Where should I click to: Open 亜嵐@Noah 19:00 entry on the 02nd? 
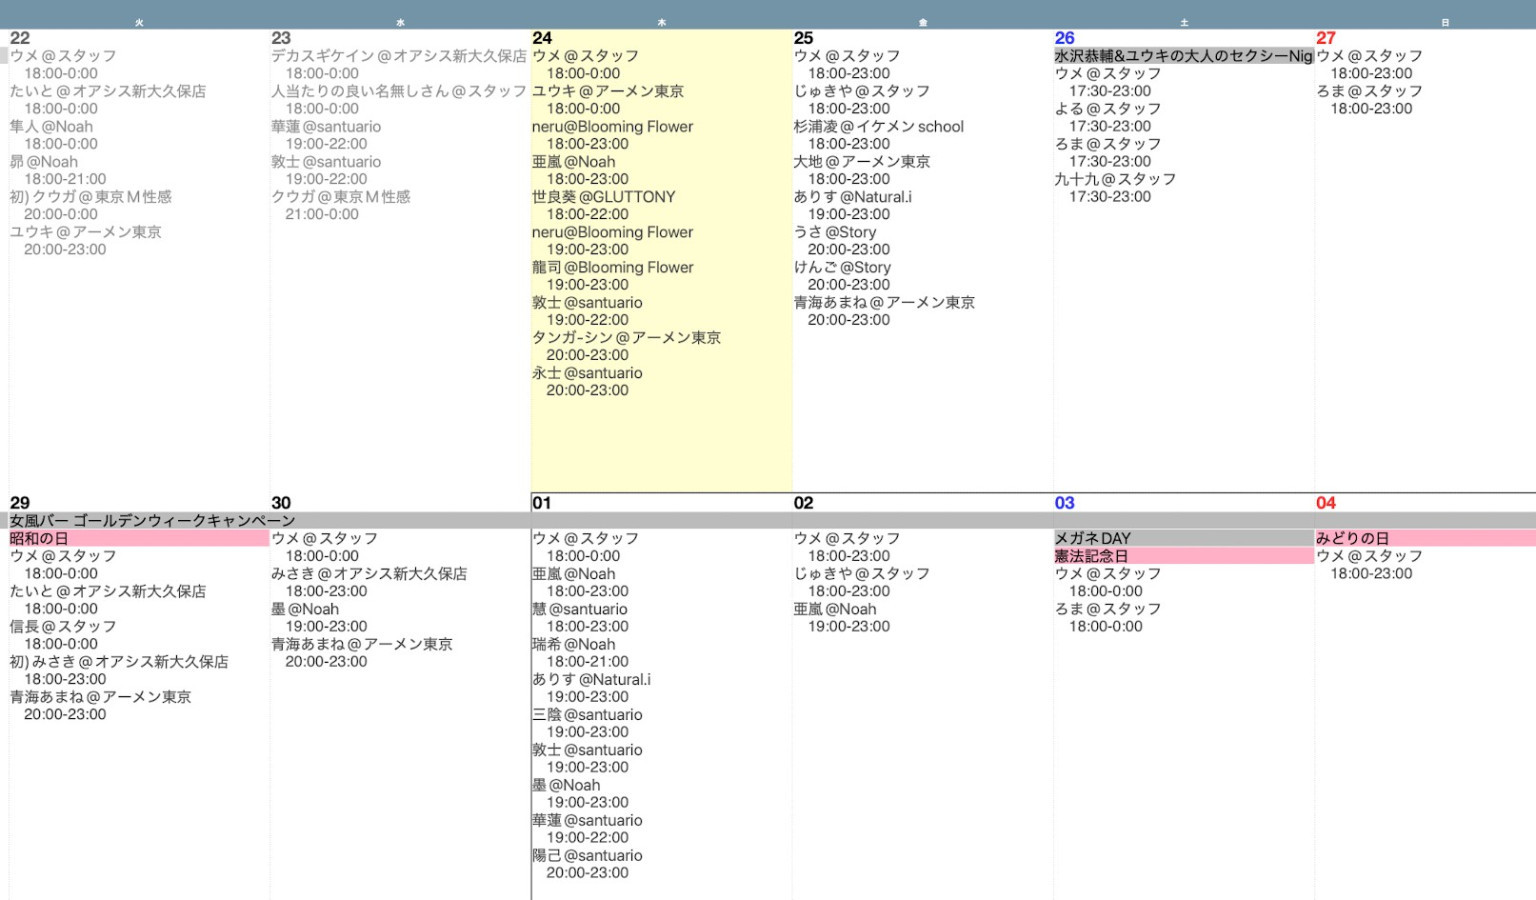pyautogui.click(x=835, y=609)
